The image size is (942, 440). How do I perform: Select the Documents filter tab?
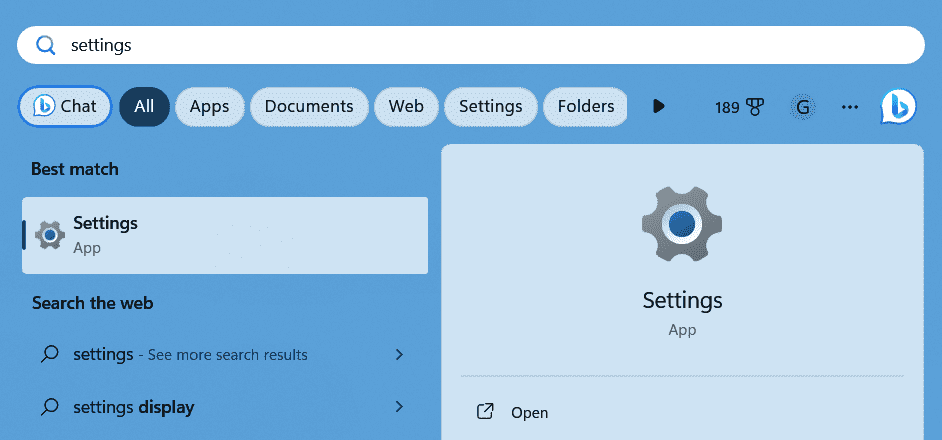pos(309,106)
